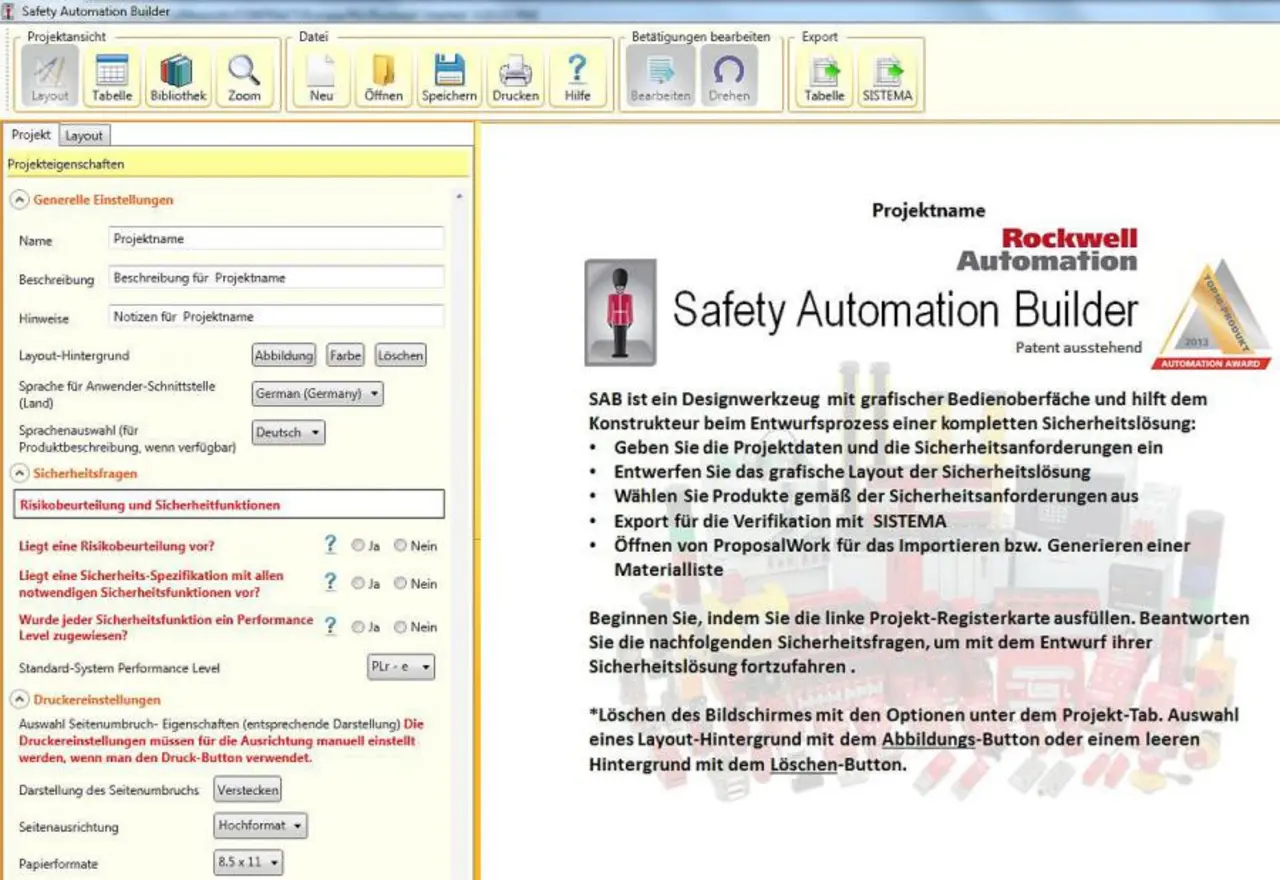Save the project with Speichern
1280x880 pixels.
point(449,77)
